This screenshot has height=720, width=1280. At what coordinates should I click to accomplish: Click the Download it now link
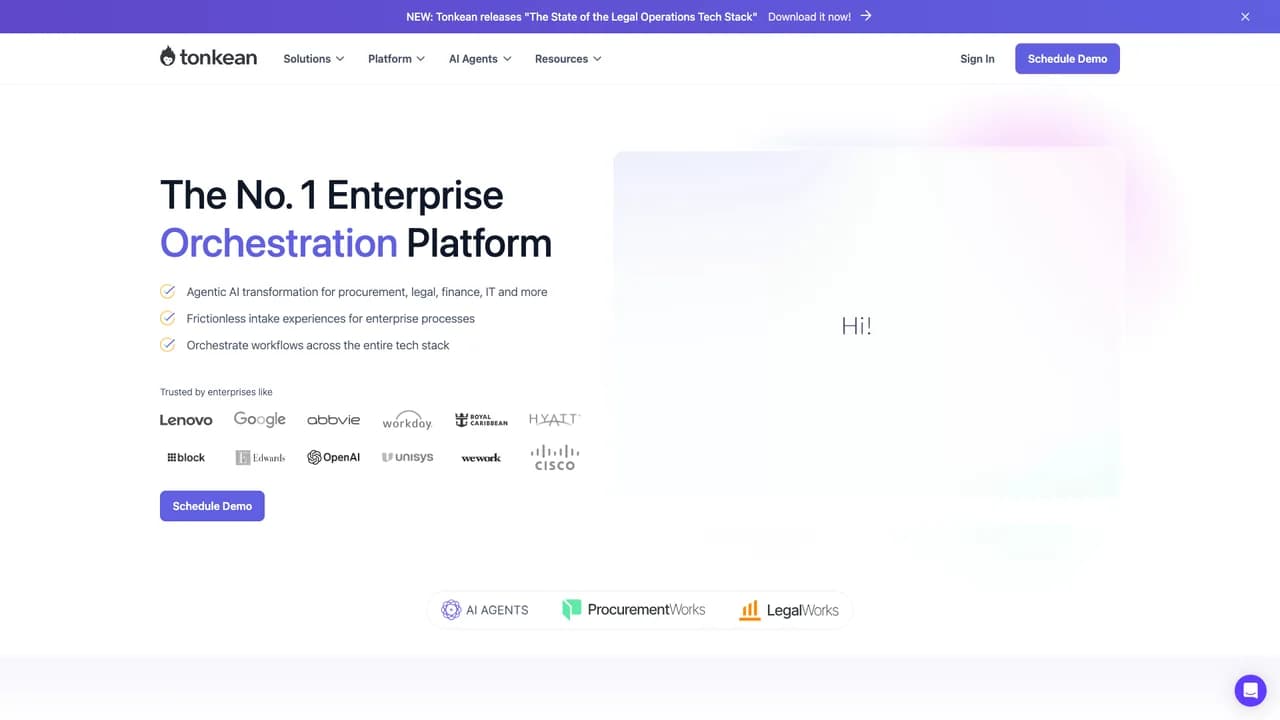809,17
